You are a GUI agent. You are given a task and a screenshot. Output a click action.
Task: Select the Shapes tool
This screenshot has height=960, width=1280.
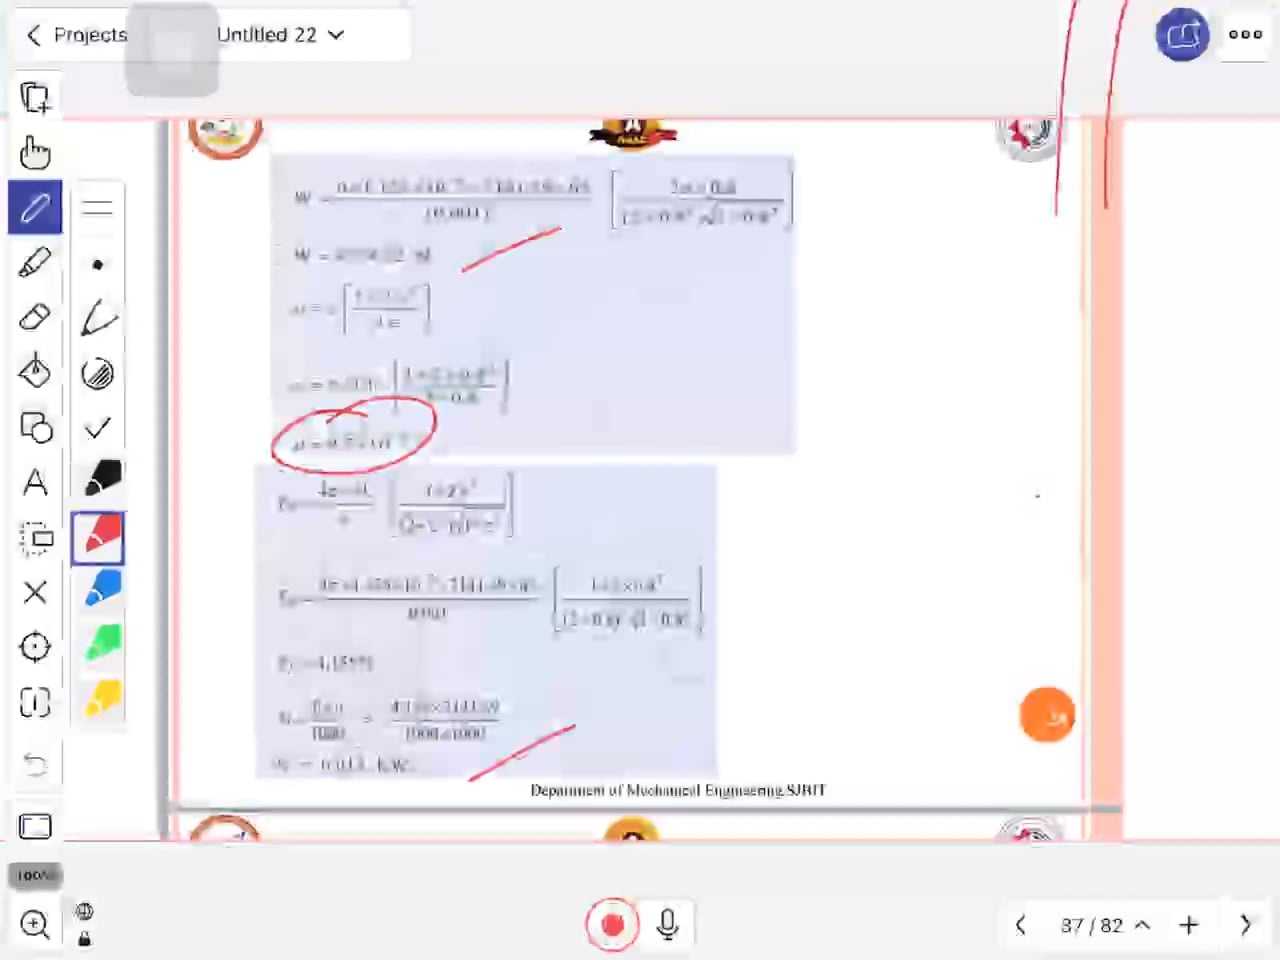tap(35, 427)
